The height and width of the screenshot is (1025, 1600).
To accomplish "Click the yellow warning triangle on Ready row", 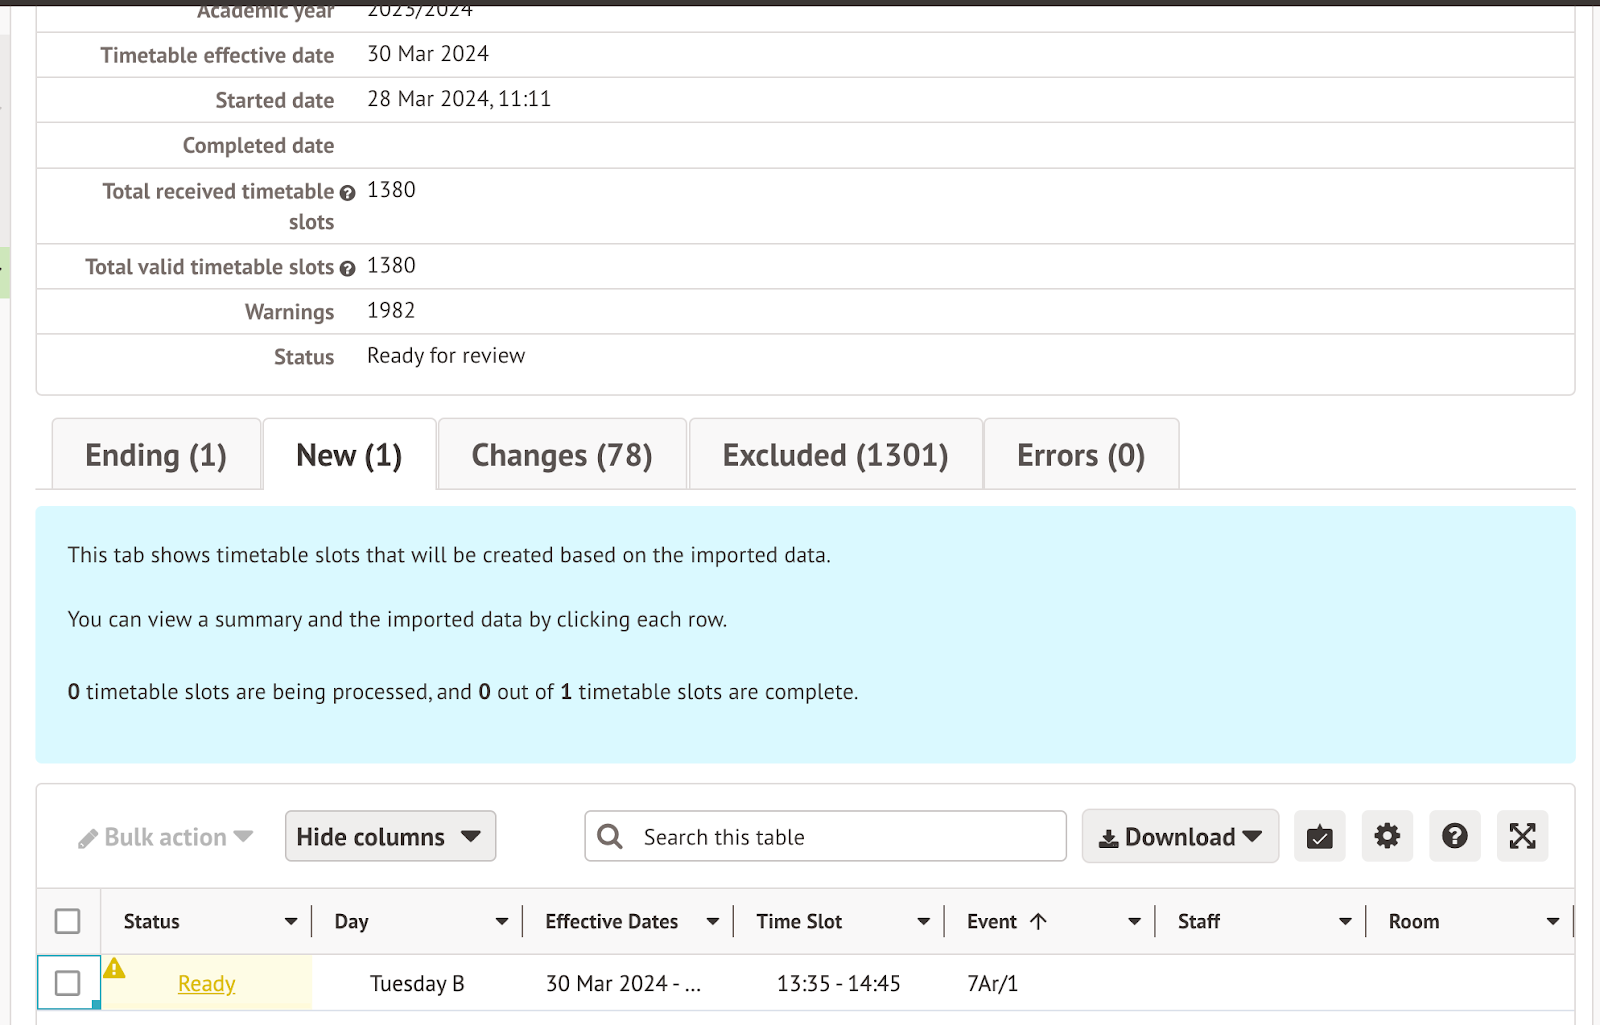I will 115,968.
